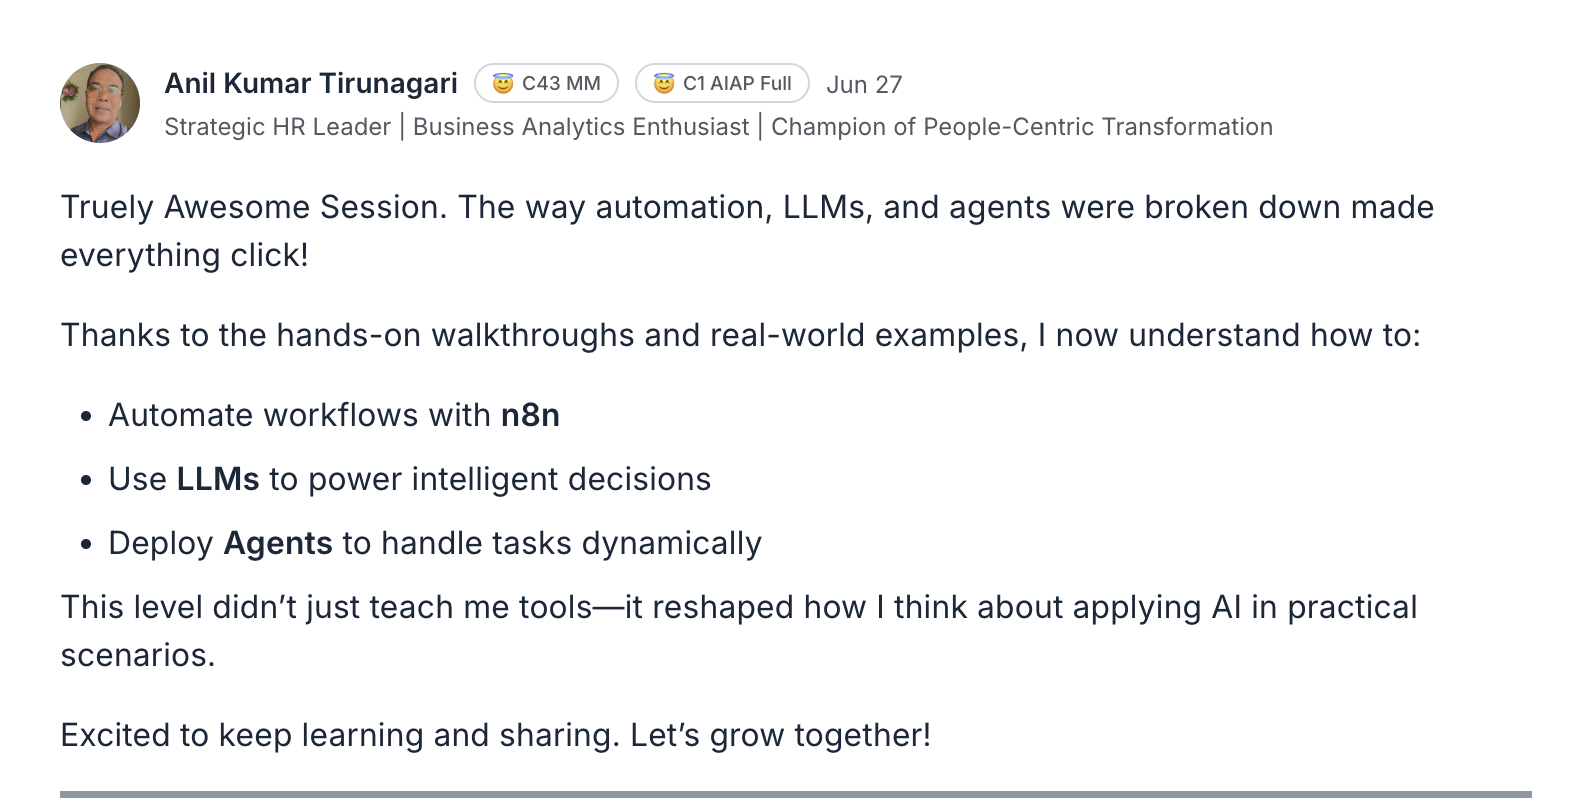Open the Jun 27 post timestamp
This screenshot has height=798, width=1576.
click(864, 84)
